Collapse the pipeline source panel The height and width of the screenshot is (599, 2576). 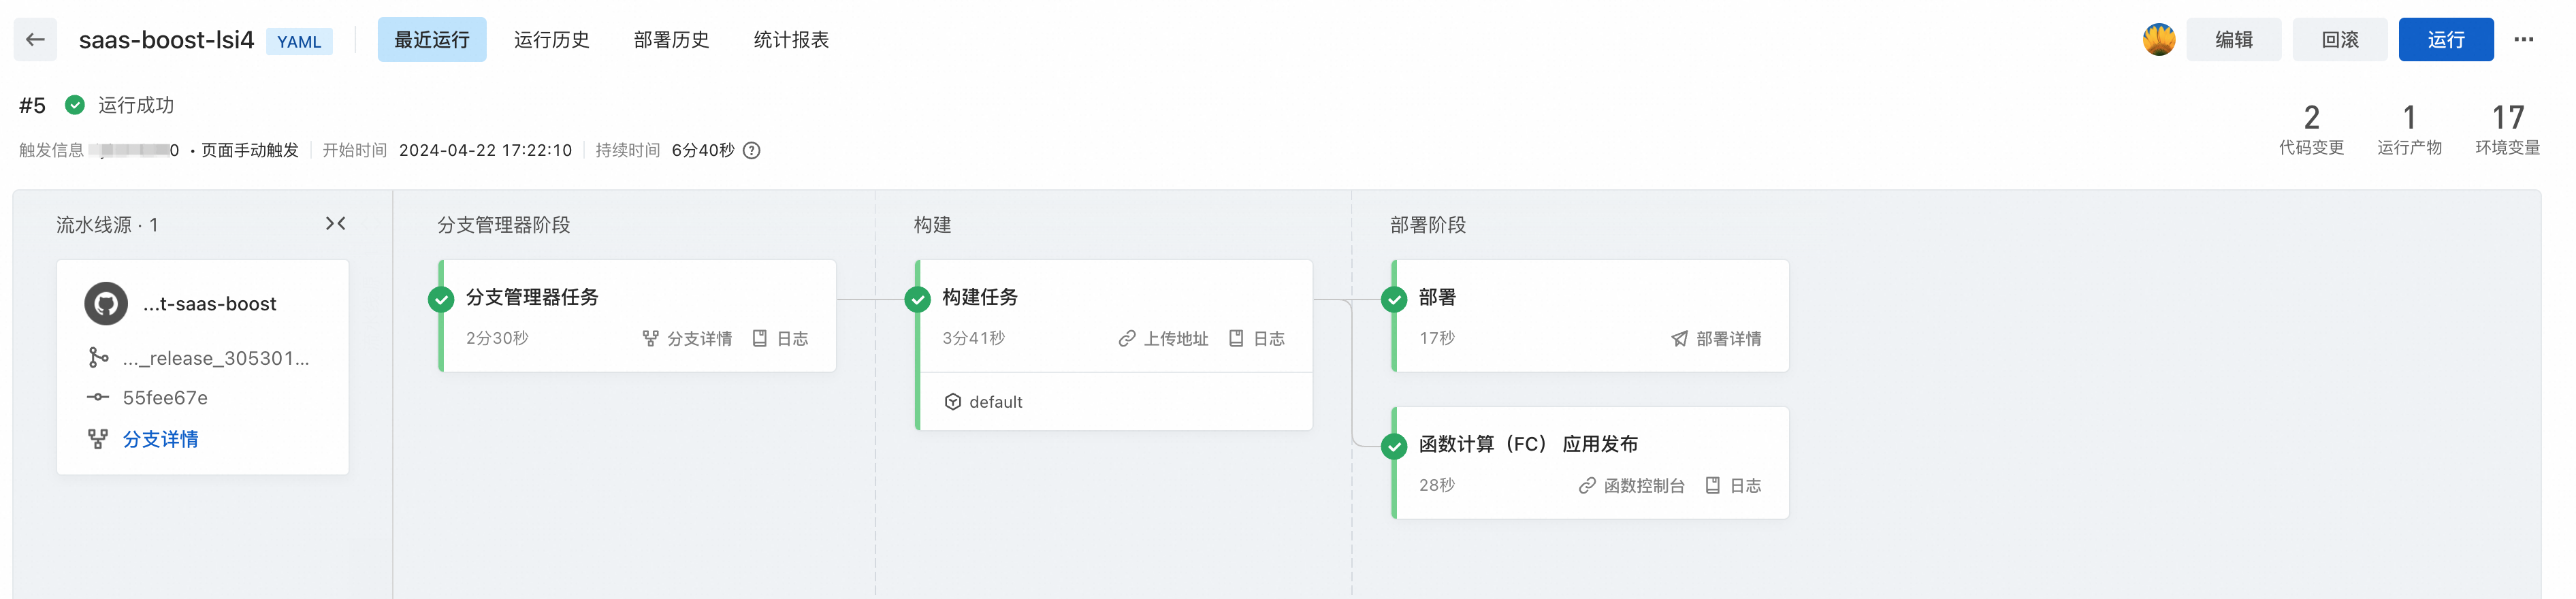(x=336, y=224)
